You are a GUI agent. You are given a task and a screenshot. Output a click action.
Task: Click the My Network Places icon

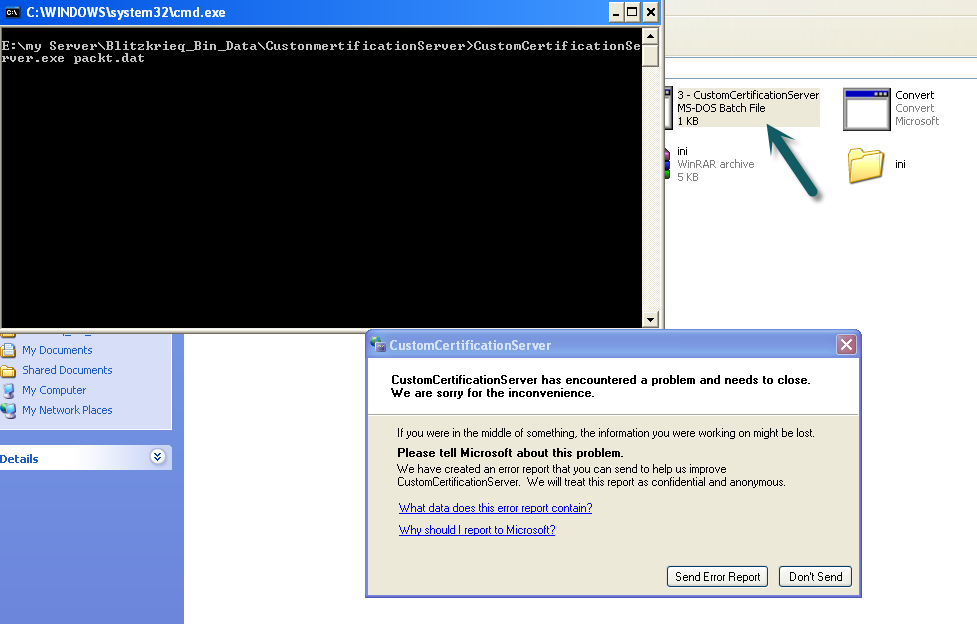[x=8, y=411]
